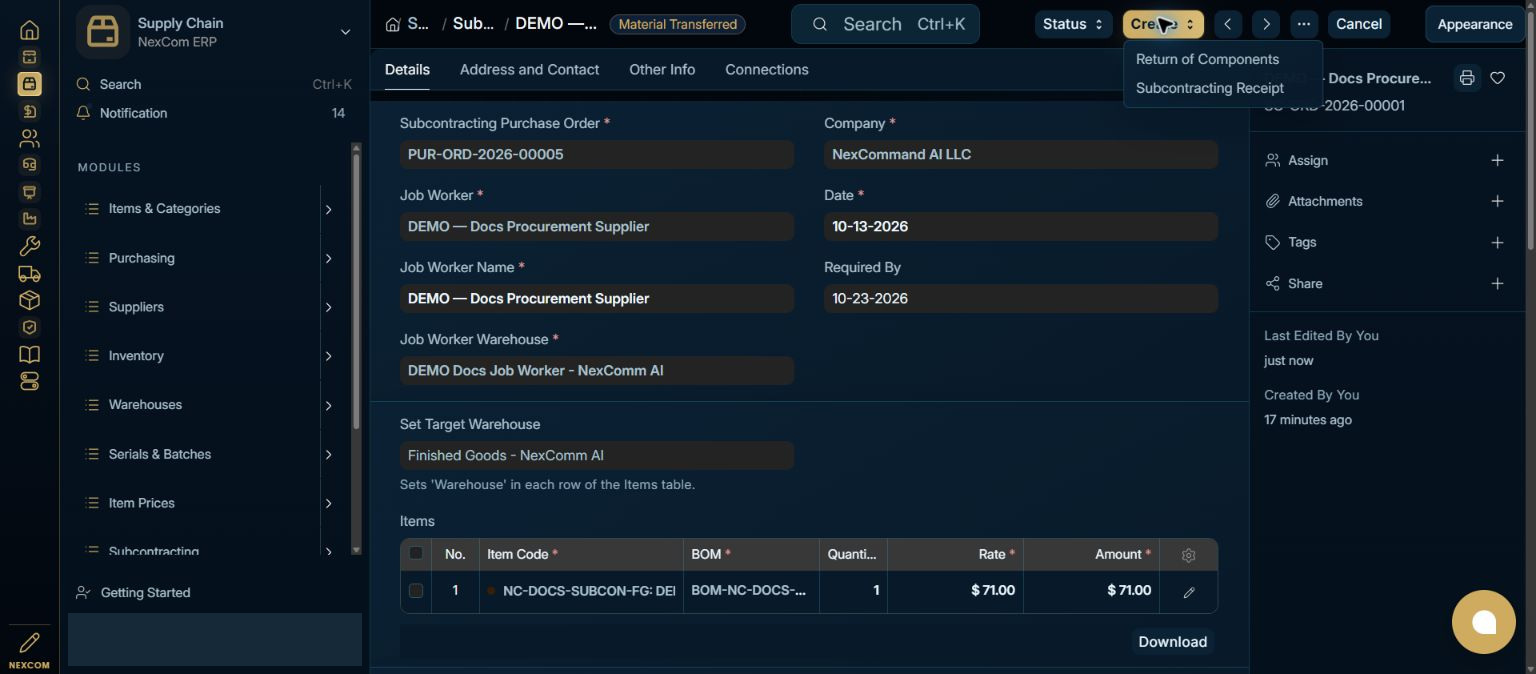This screenshot has width=1536, height=674.
Task: Click the breadcrumb home icon
Action: click(392, 24)
